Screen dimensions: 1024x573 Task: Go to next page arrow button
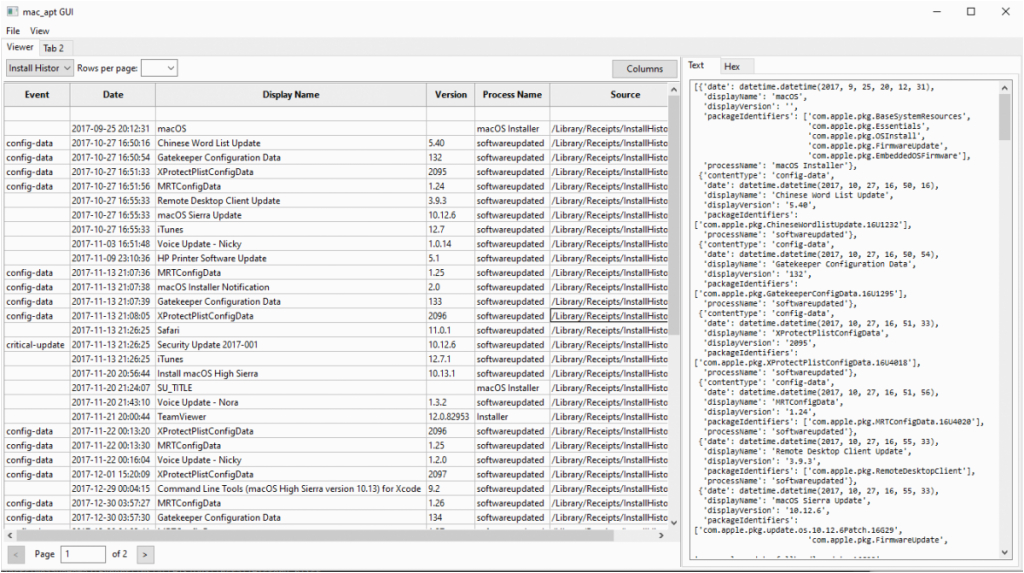[146, 553]
